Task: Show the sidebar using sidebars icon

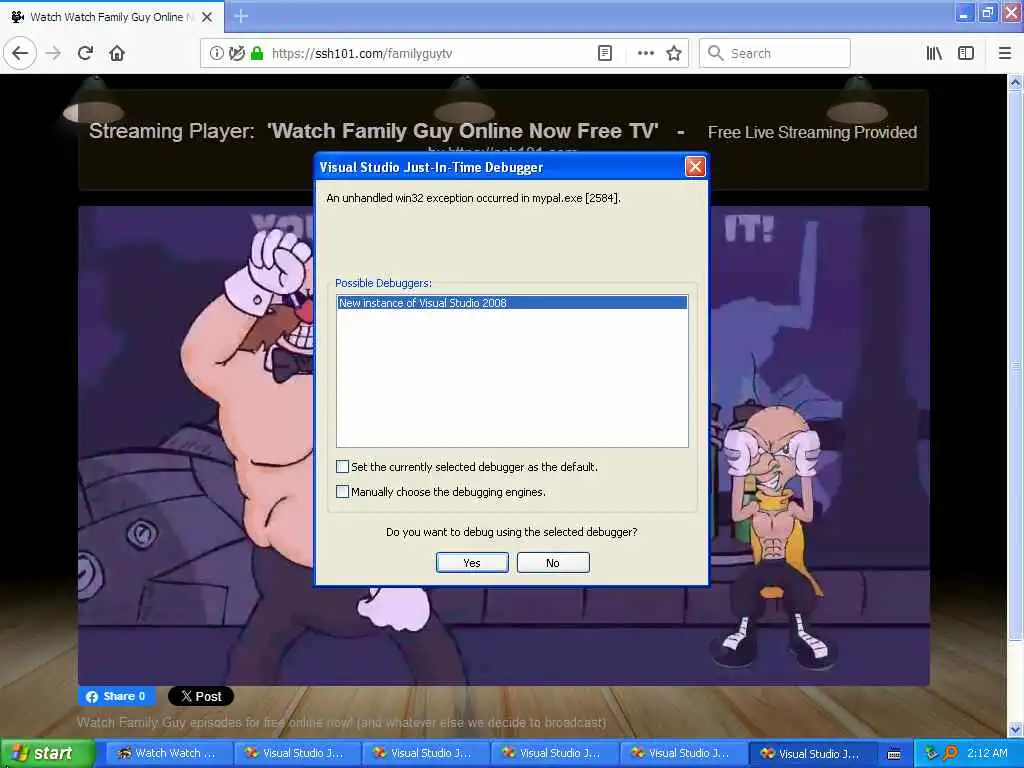Action: [966, 54]
